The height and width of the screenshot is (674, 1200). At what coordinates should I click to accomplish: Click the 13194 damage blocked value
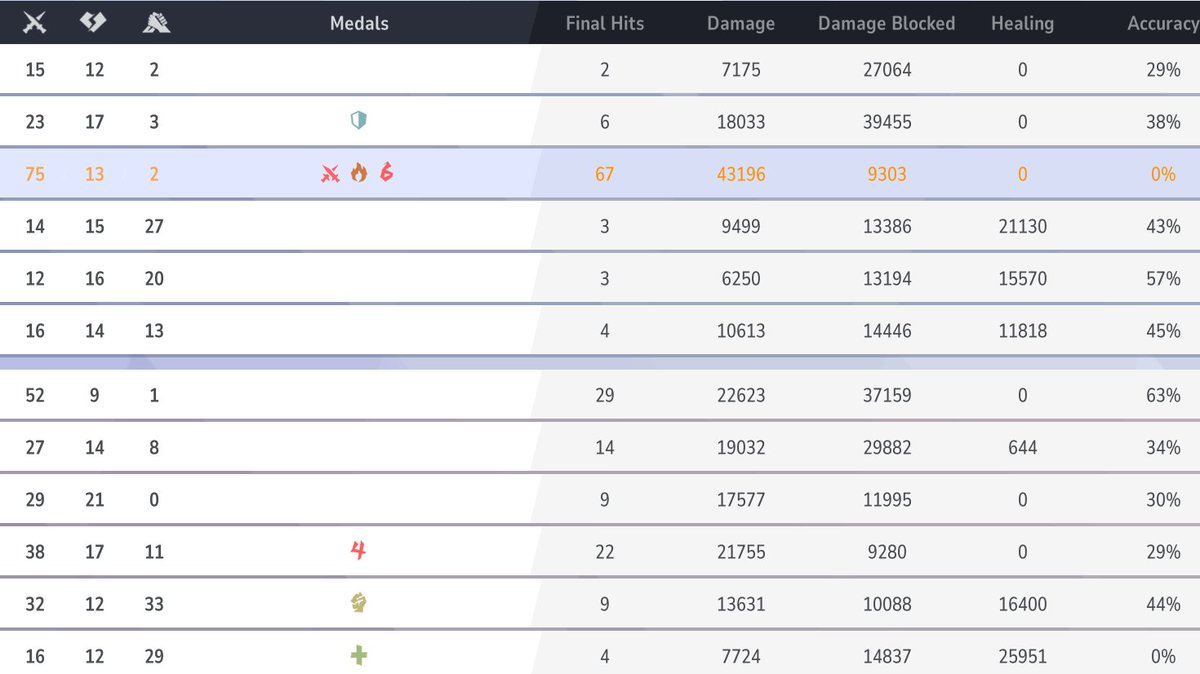pyautogui.click(x=887, y=278)
